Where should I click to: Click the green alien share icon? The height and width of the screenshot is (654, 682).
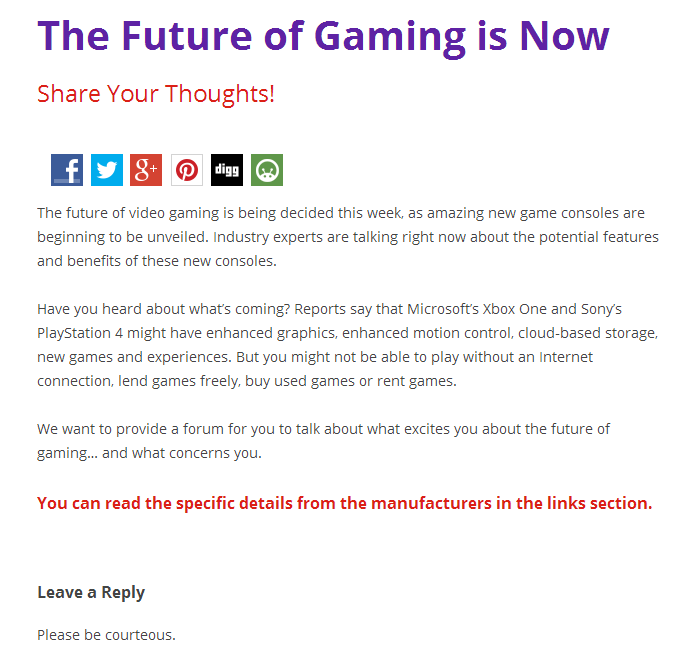(267, 170)
